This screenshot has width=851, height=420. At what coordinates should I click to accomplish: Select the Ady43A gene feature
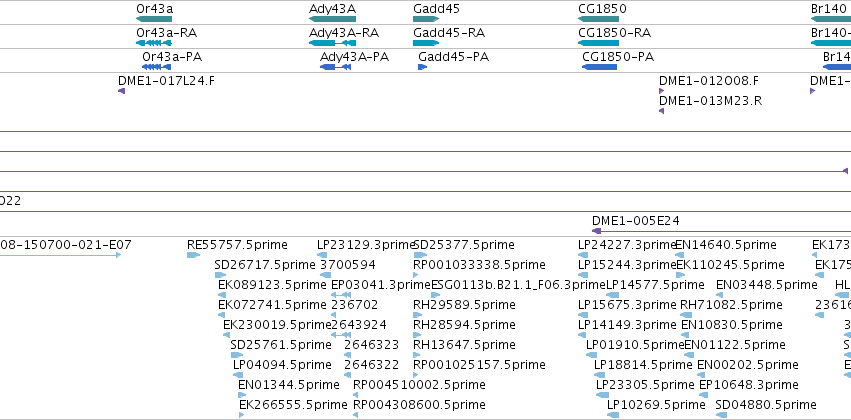coord(332,19)
